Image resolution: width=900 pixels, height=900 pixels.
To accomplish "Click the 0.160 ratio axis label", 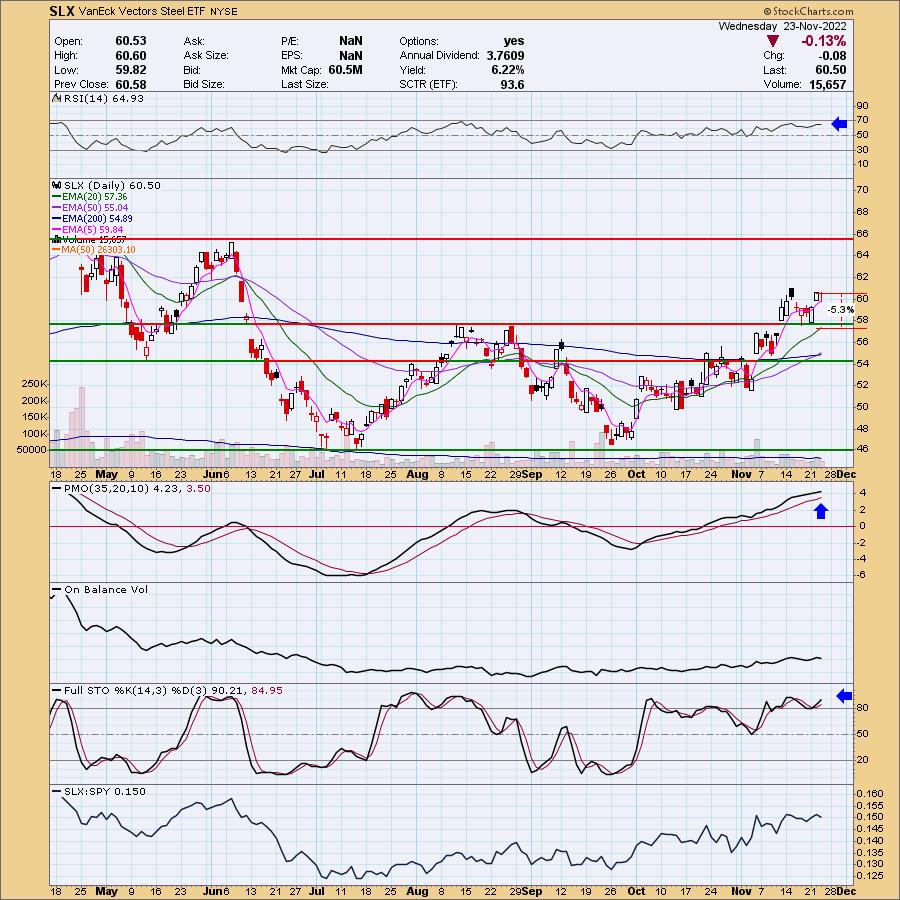I will click(870, 794).
